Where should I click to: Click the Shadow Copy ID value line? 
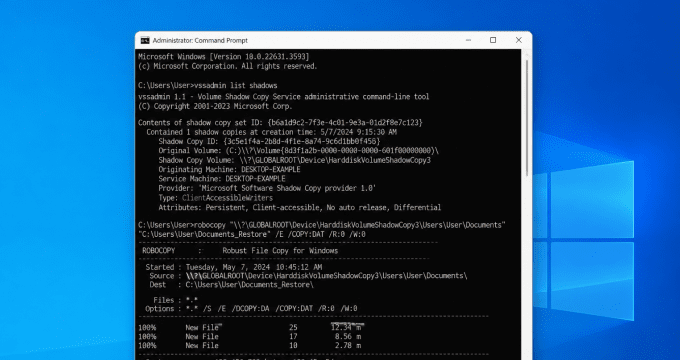pyautogui.click(x=269, y=141)
